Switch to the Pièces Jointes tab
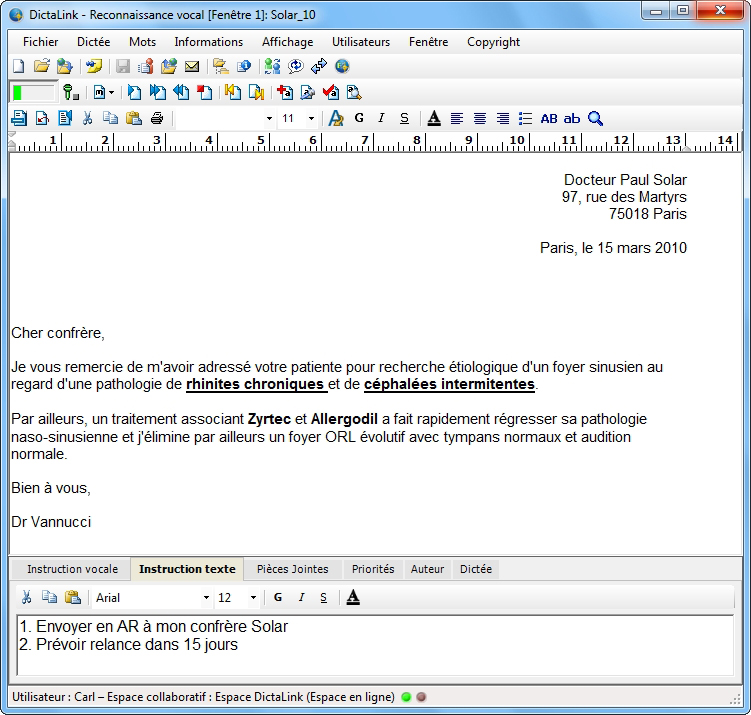The image size is (751, 715). [292, 569]
